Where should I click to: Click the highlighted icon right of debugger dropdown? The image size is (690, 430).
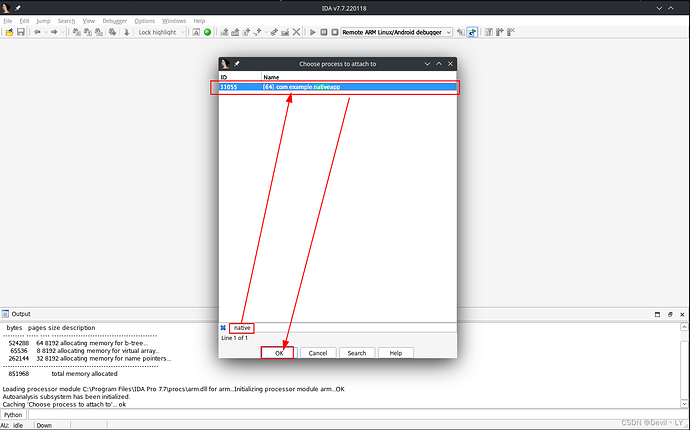coord(472,32)
